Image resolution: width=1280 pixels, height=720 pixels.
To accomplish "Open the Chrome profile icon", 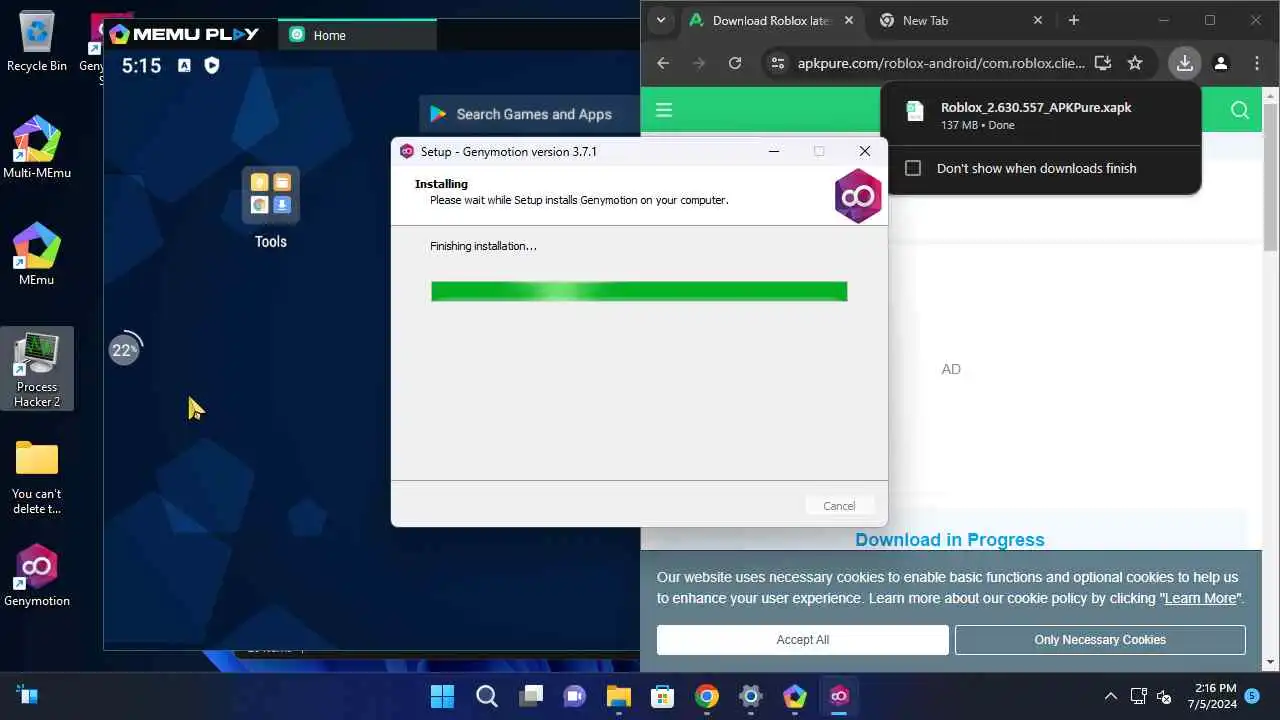I will [1221, 63].
